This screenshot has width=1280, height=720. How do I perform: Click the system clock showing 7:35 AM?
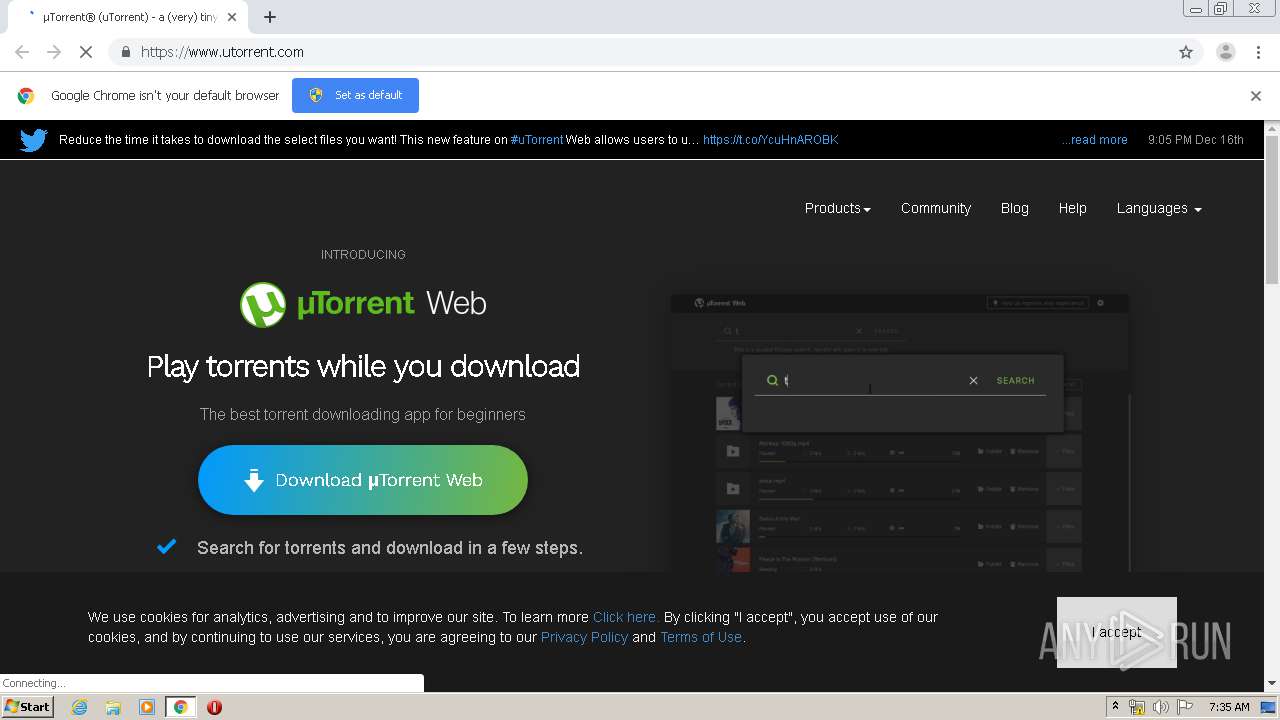pyautogui.click(x=1229, y=707)
